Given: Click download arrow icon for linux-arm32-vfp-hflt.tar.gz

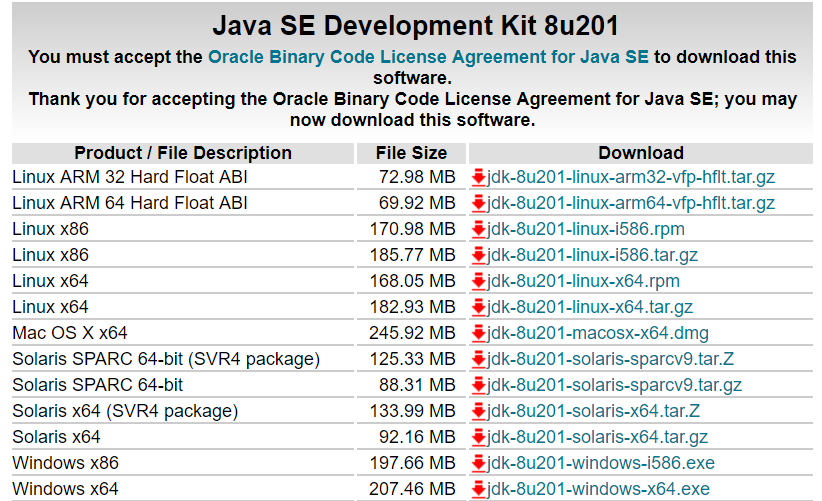Looking at the screenshot, I should point(478,178).
